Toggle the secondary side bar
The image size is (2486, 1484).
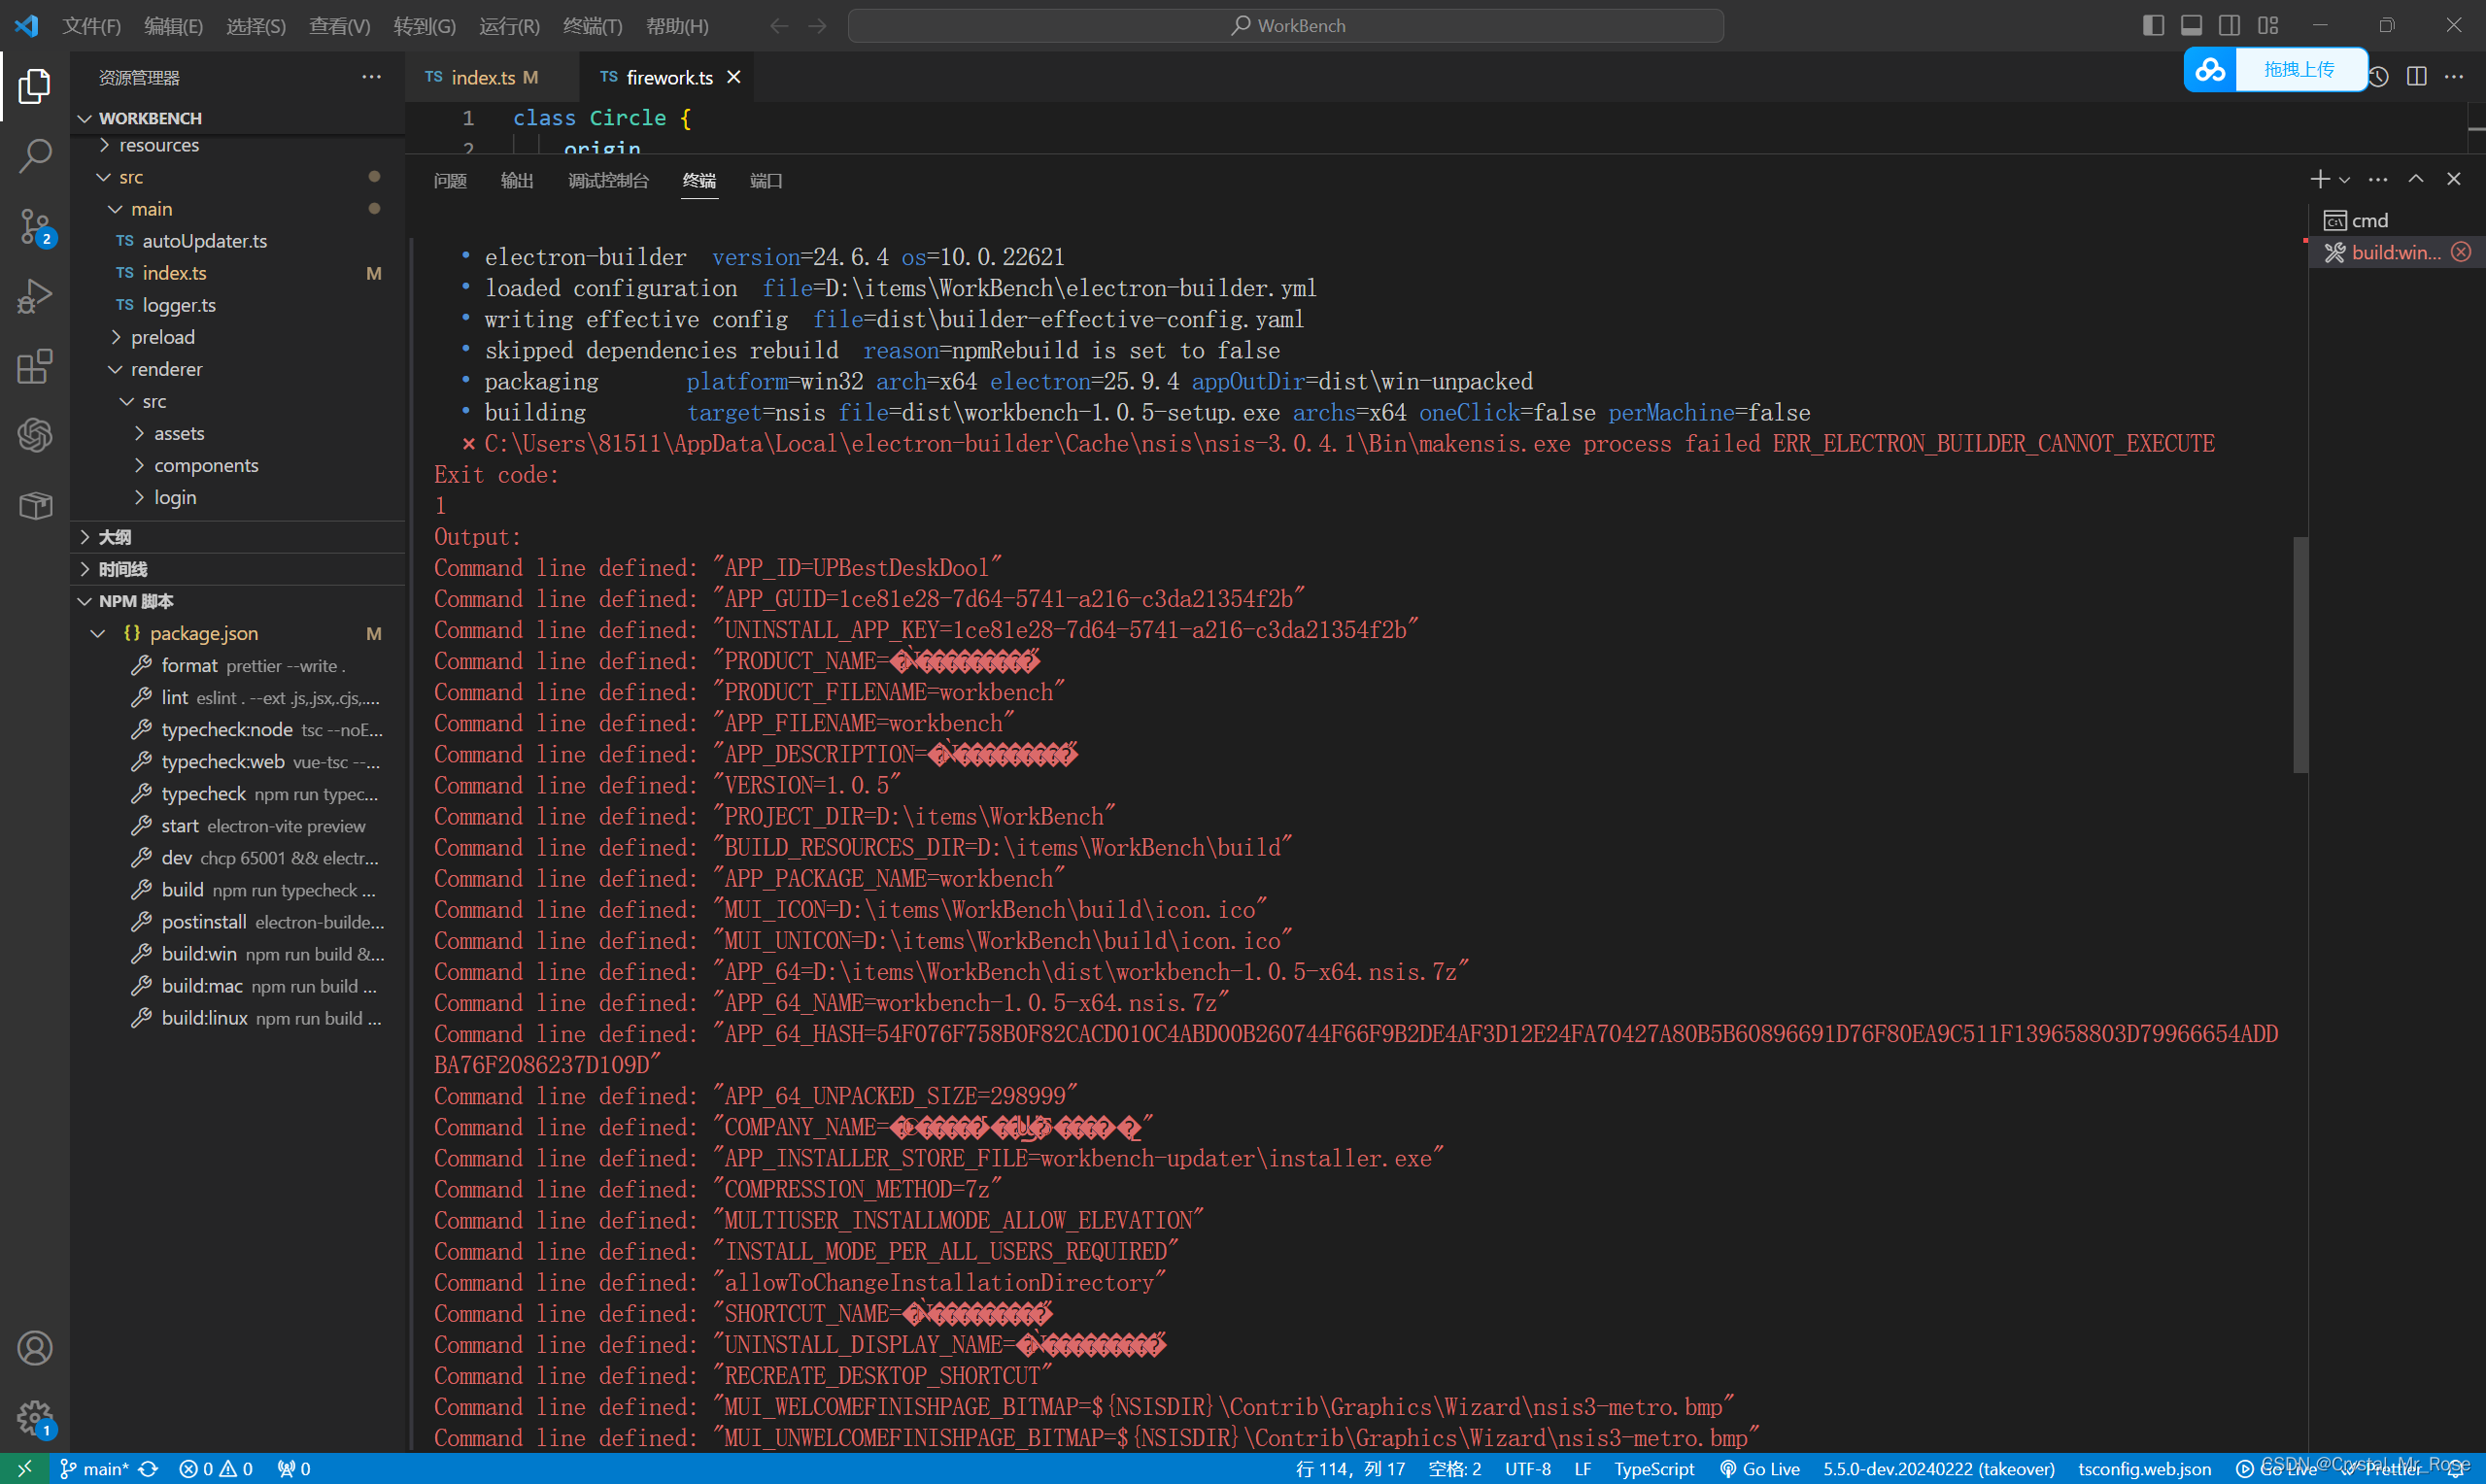[x=2229, y=25]
